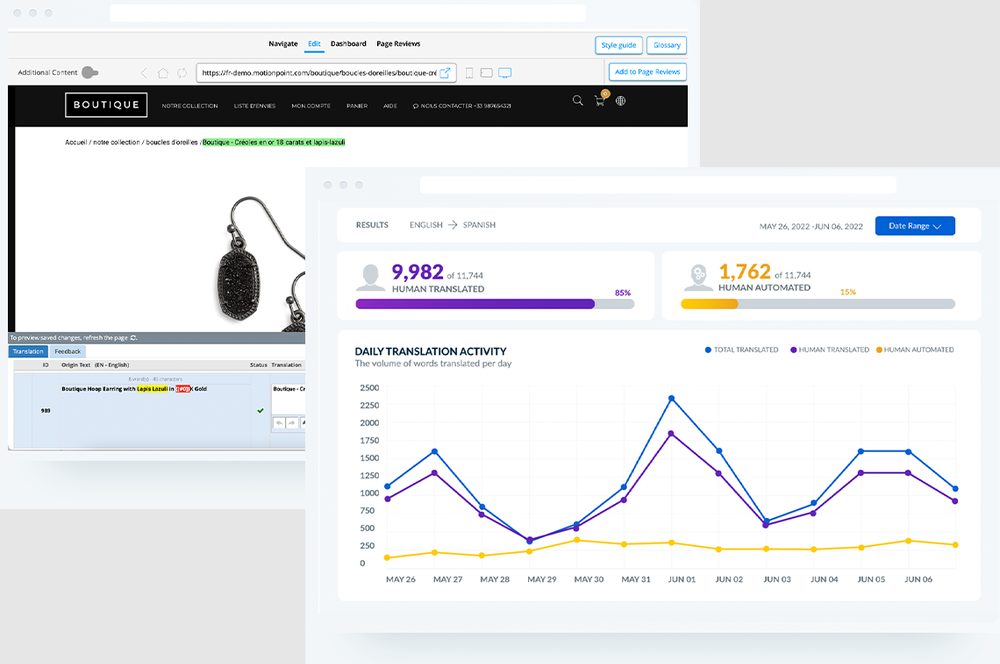
Task: Click the reload icon beside the URL field
Action: [182, 73]
